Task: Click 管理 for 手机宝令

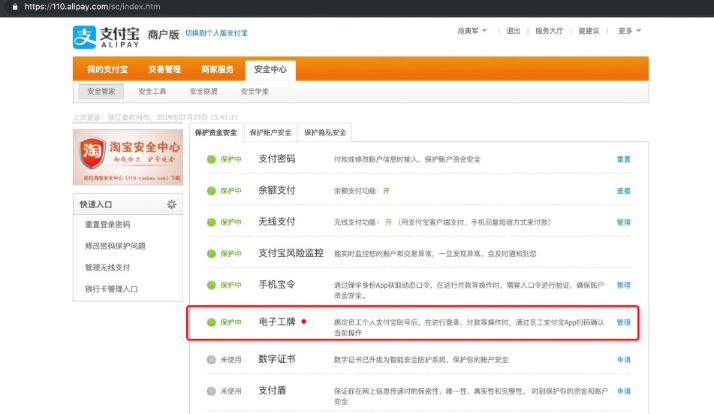Action: [623, 285]
